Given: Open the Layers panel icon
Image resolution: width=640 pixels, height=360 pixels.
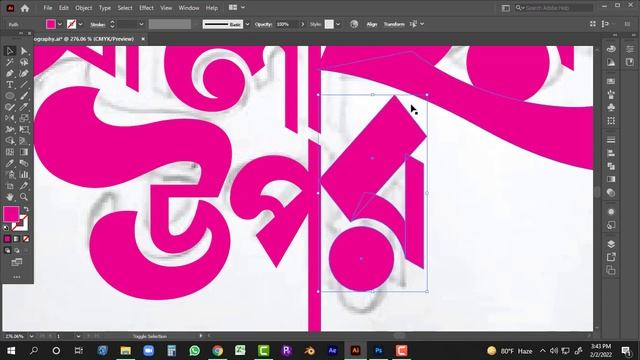Looking at the screenshot, I should pos(611,244).
